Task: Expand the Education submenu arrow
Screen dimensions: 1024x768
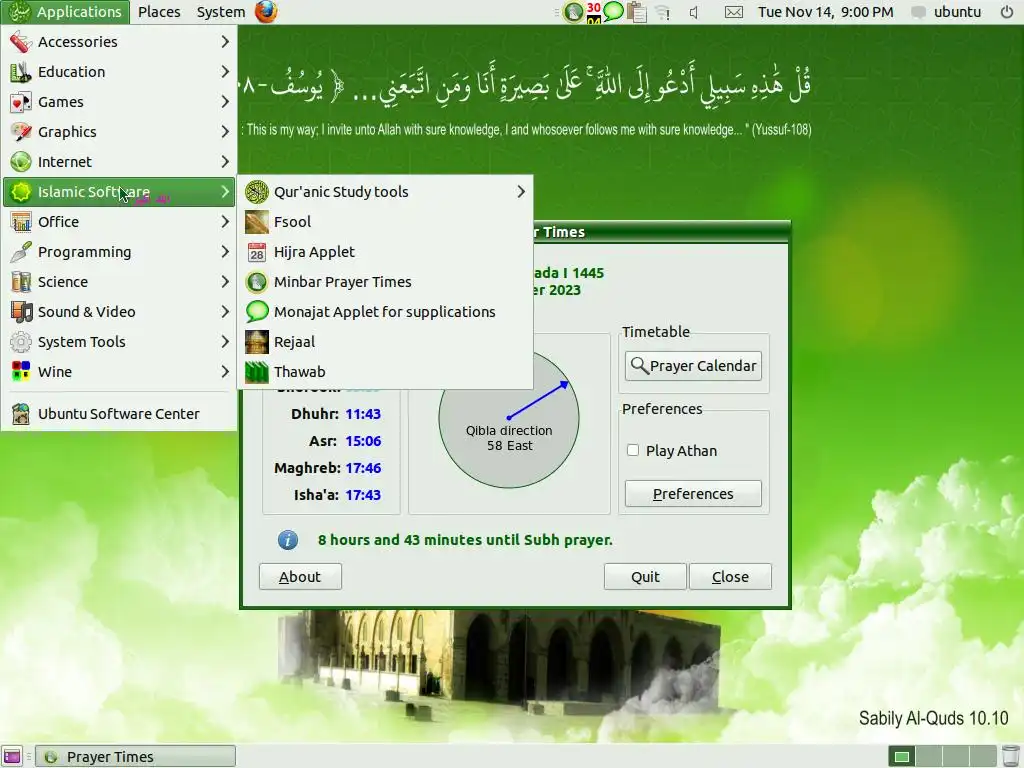Action: pyautogui.click(x=225, y=72)
